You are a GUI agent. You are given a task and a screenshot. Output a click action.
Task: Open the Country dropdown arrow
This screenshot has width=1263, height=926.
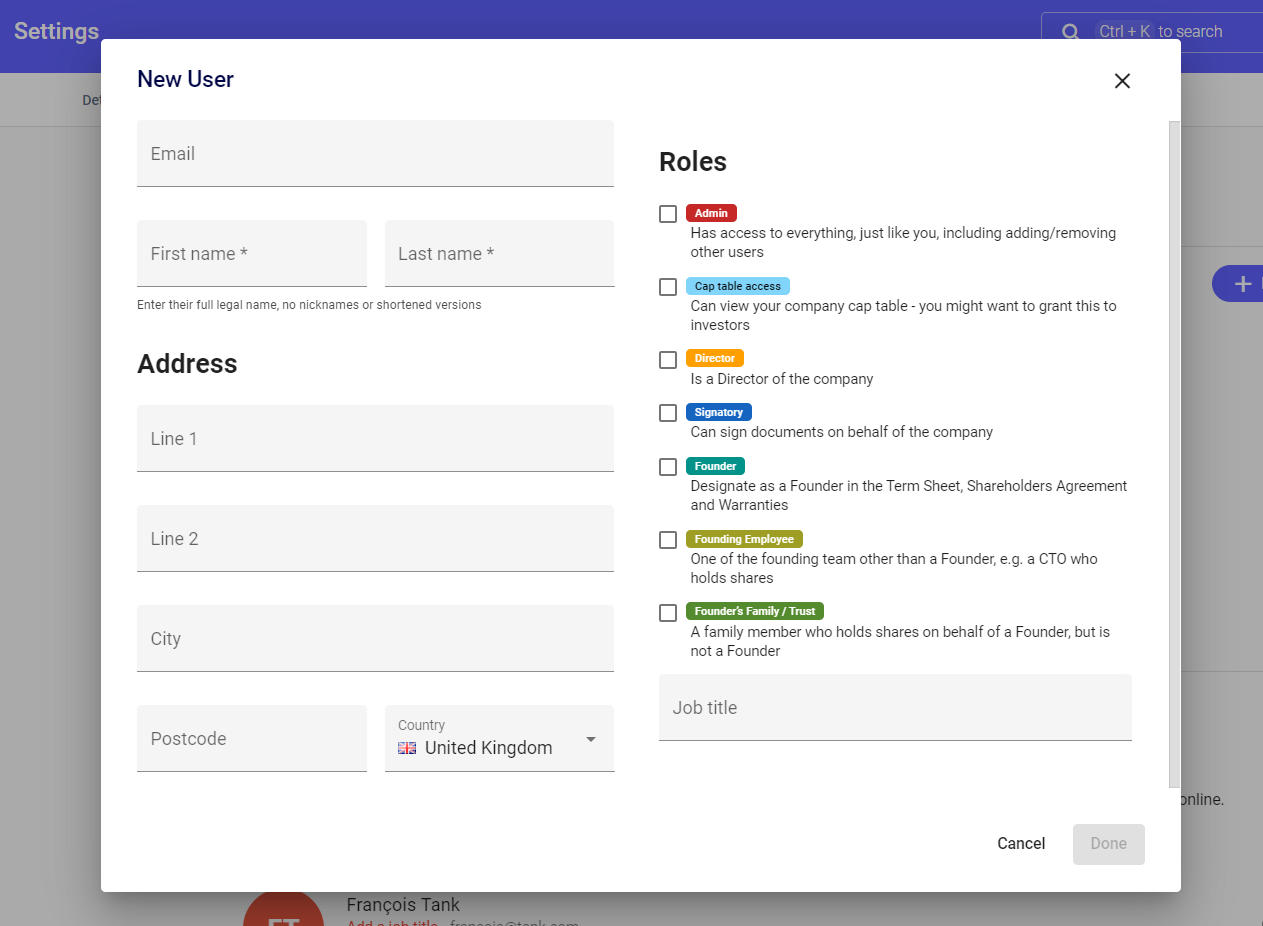(591, 739)
